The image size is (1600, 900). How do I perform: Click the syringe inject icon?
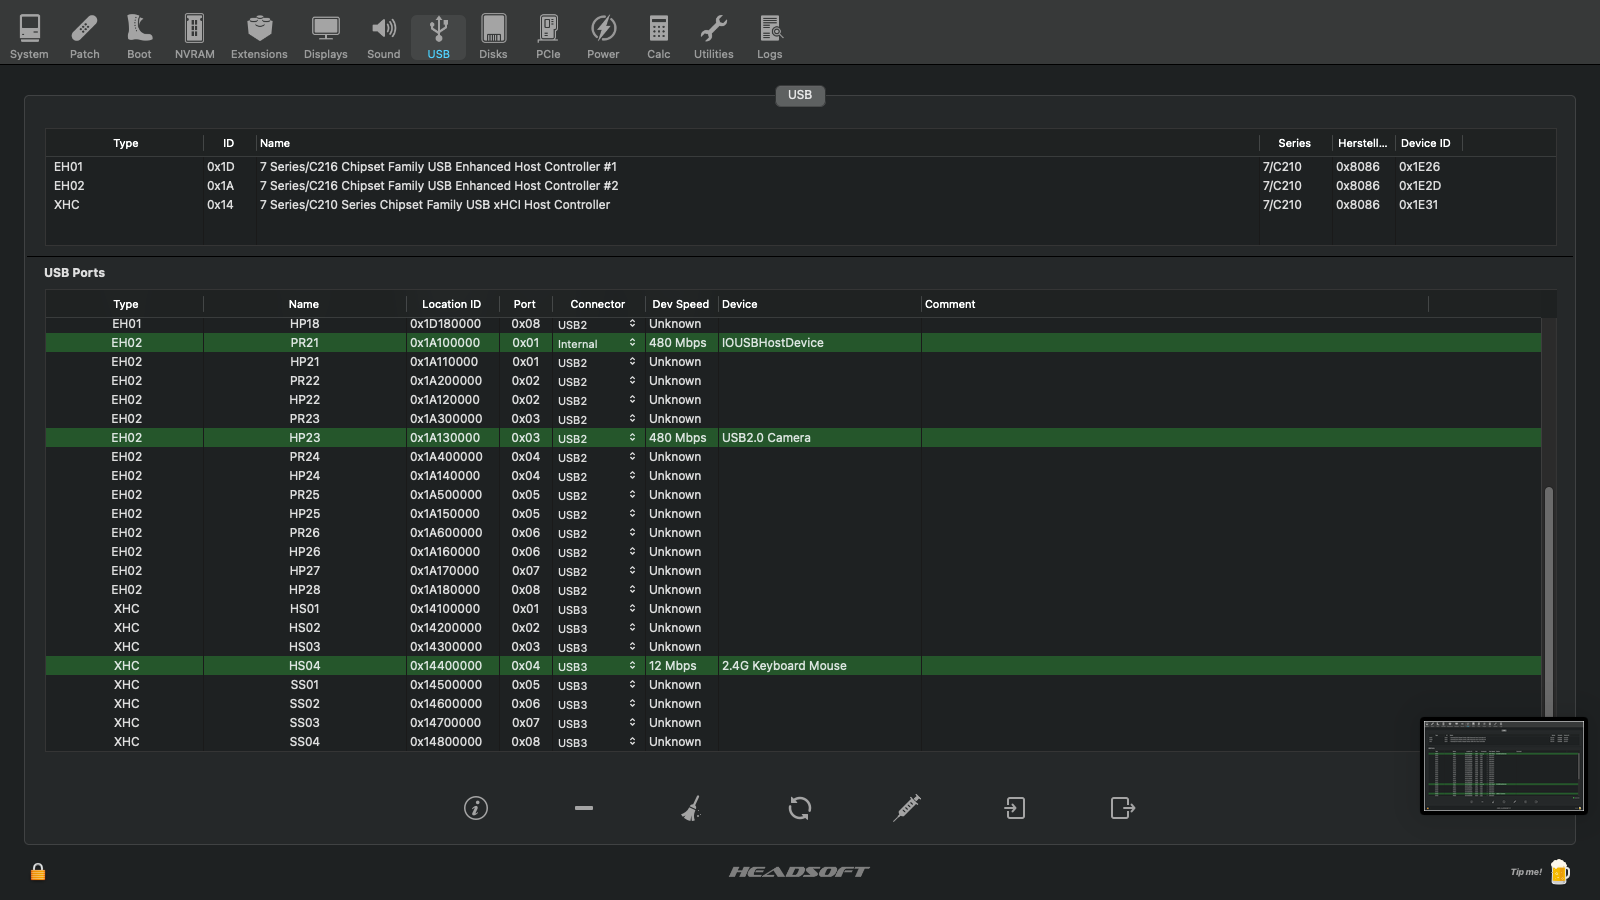(907, 808)
